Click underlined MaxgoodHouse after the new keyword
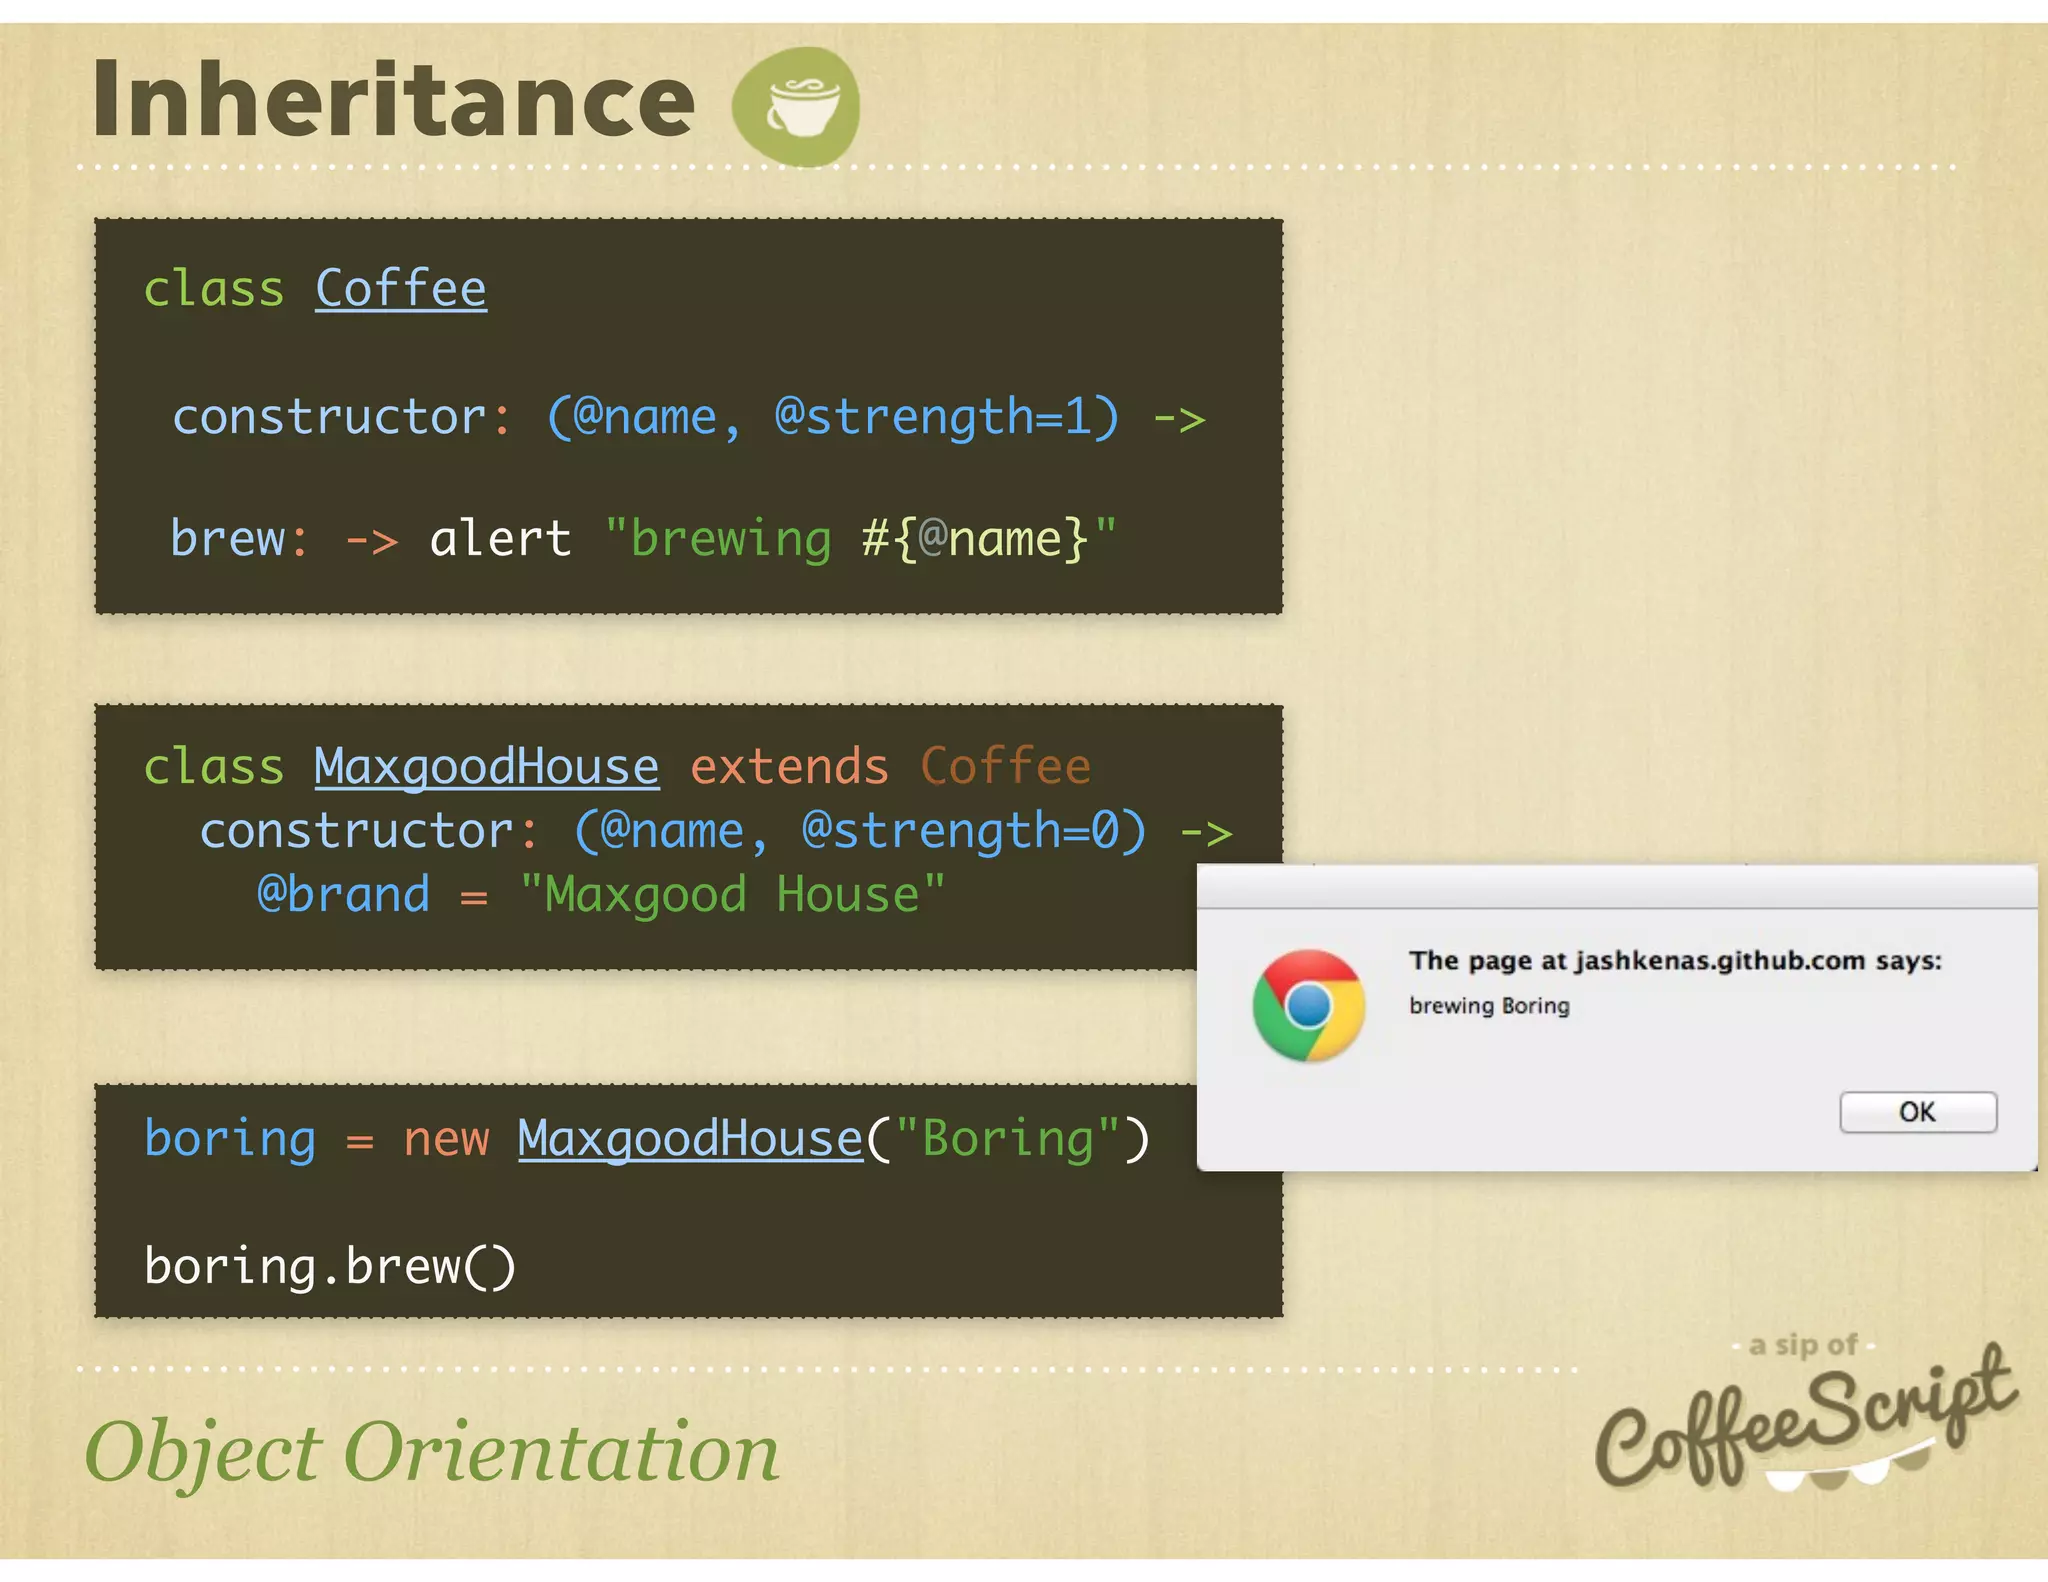2048x1582 pixels. click(x=690, y=1139)
